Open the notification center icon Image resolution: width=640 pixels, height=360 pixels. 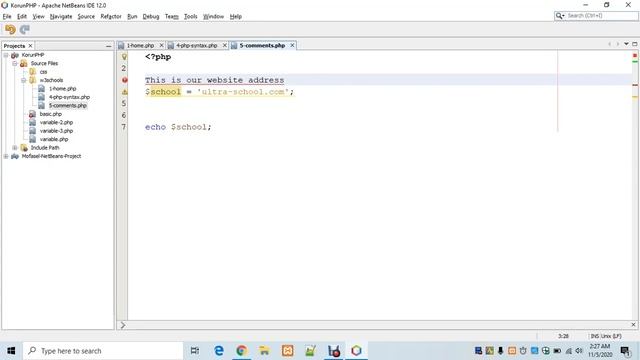(x=625, y=351)
